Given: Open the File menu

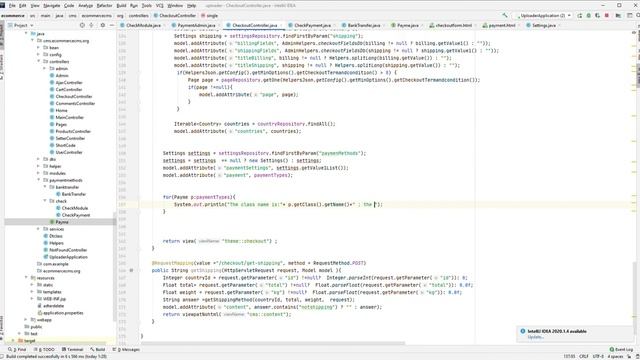Looking at the screenshot, I should click(12, 6).
